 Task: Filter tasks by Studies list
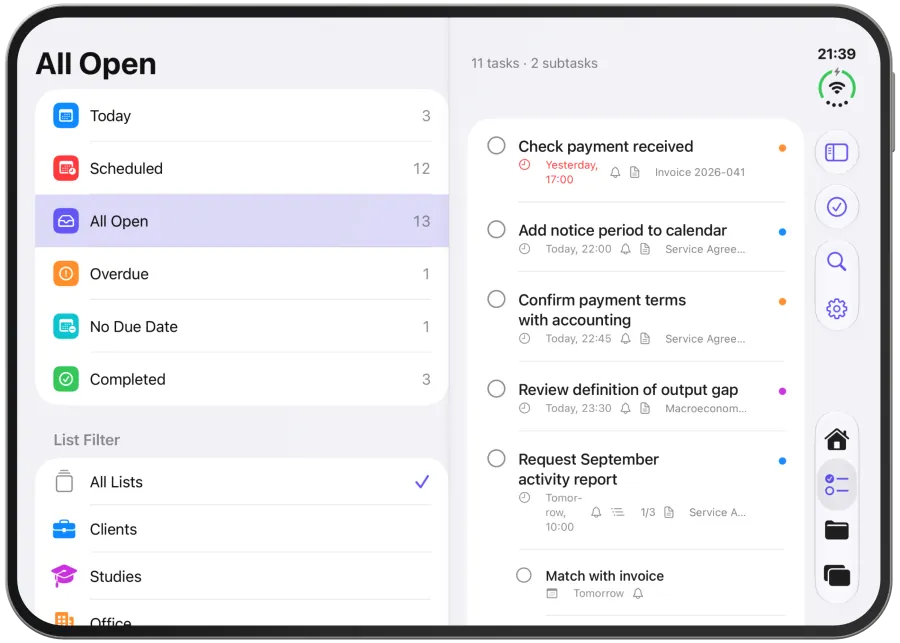(x=242, y=576)
